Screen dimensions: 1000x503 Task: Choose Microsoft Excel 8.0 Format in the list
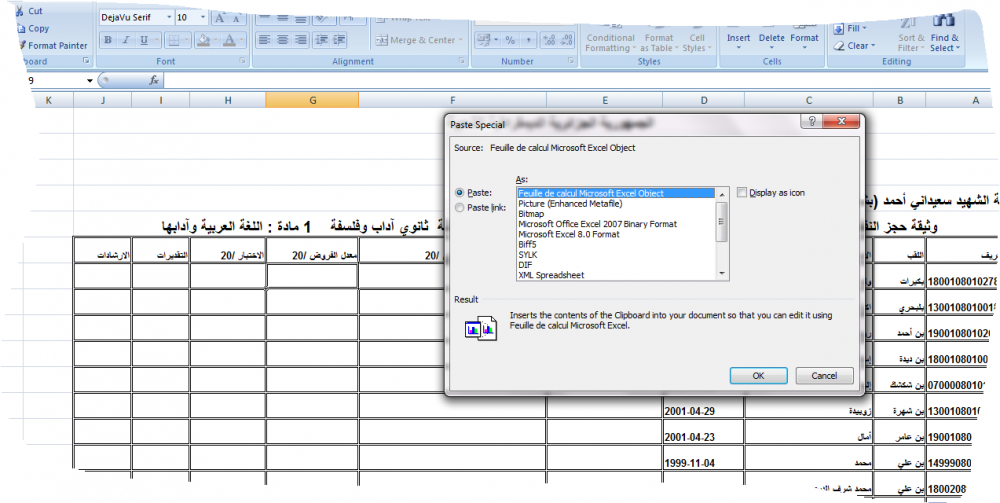[569, 235]
